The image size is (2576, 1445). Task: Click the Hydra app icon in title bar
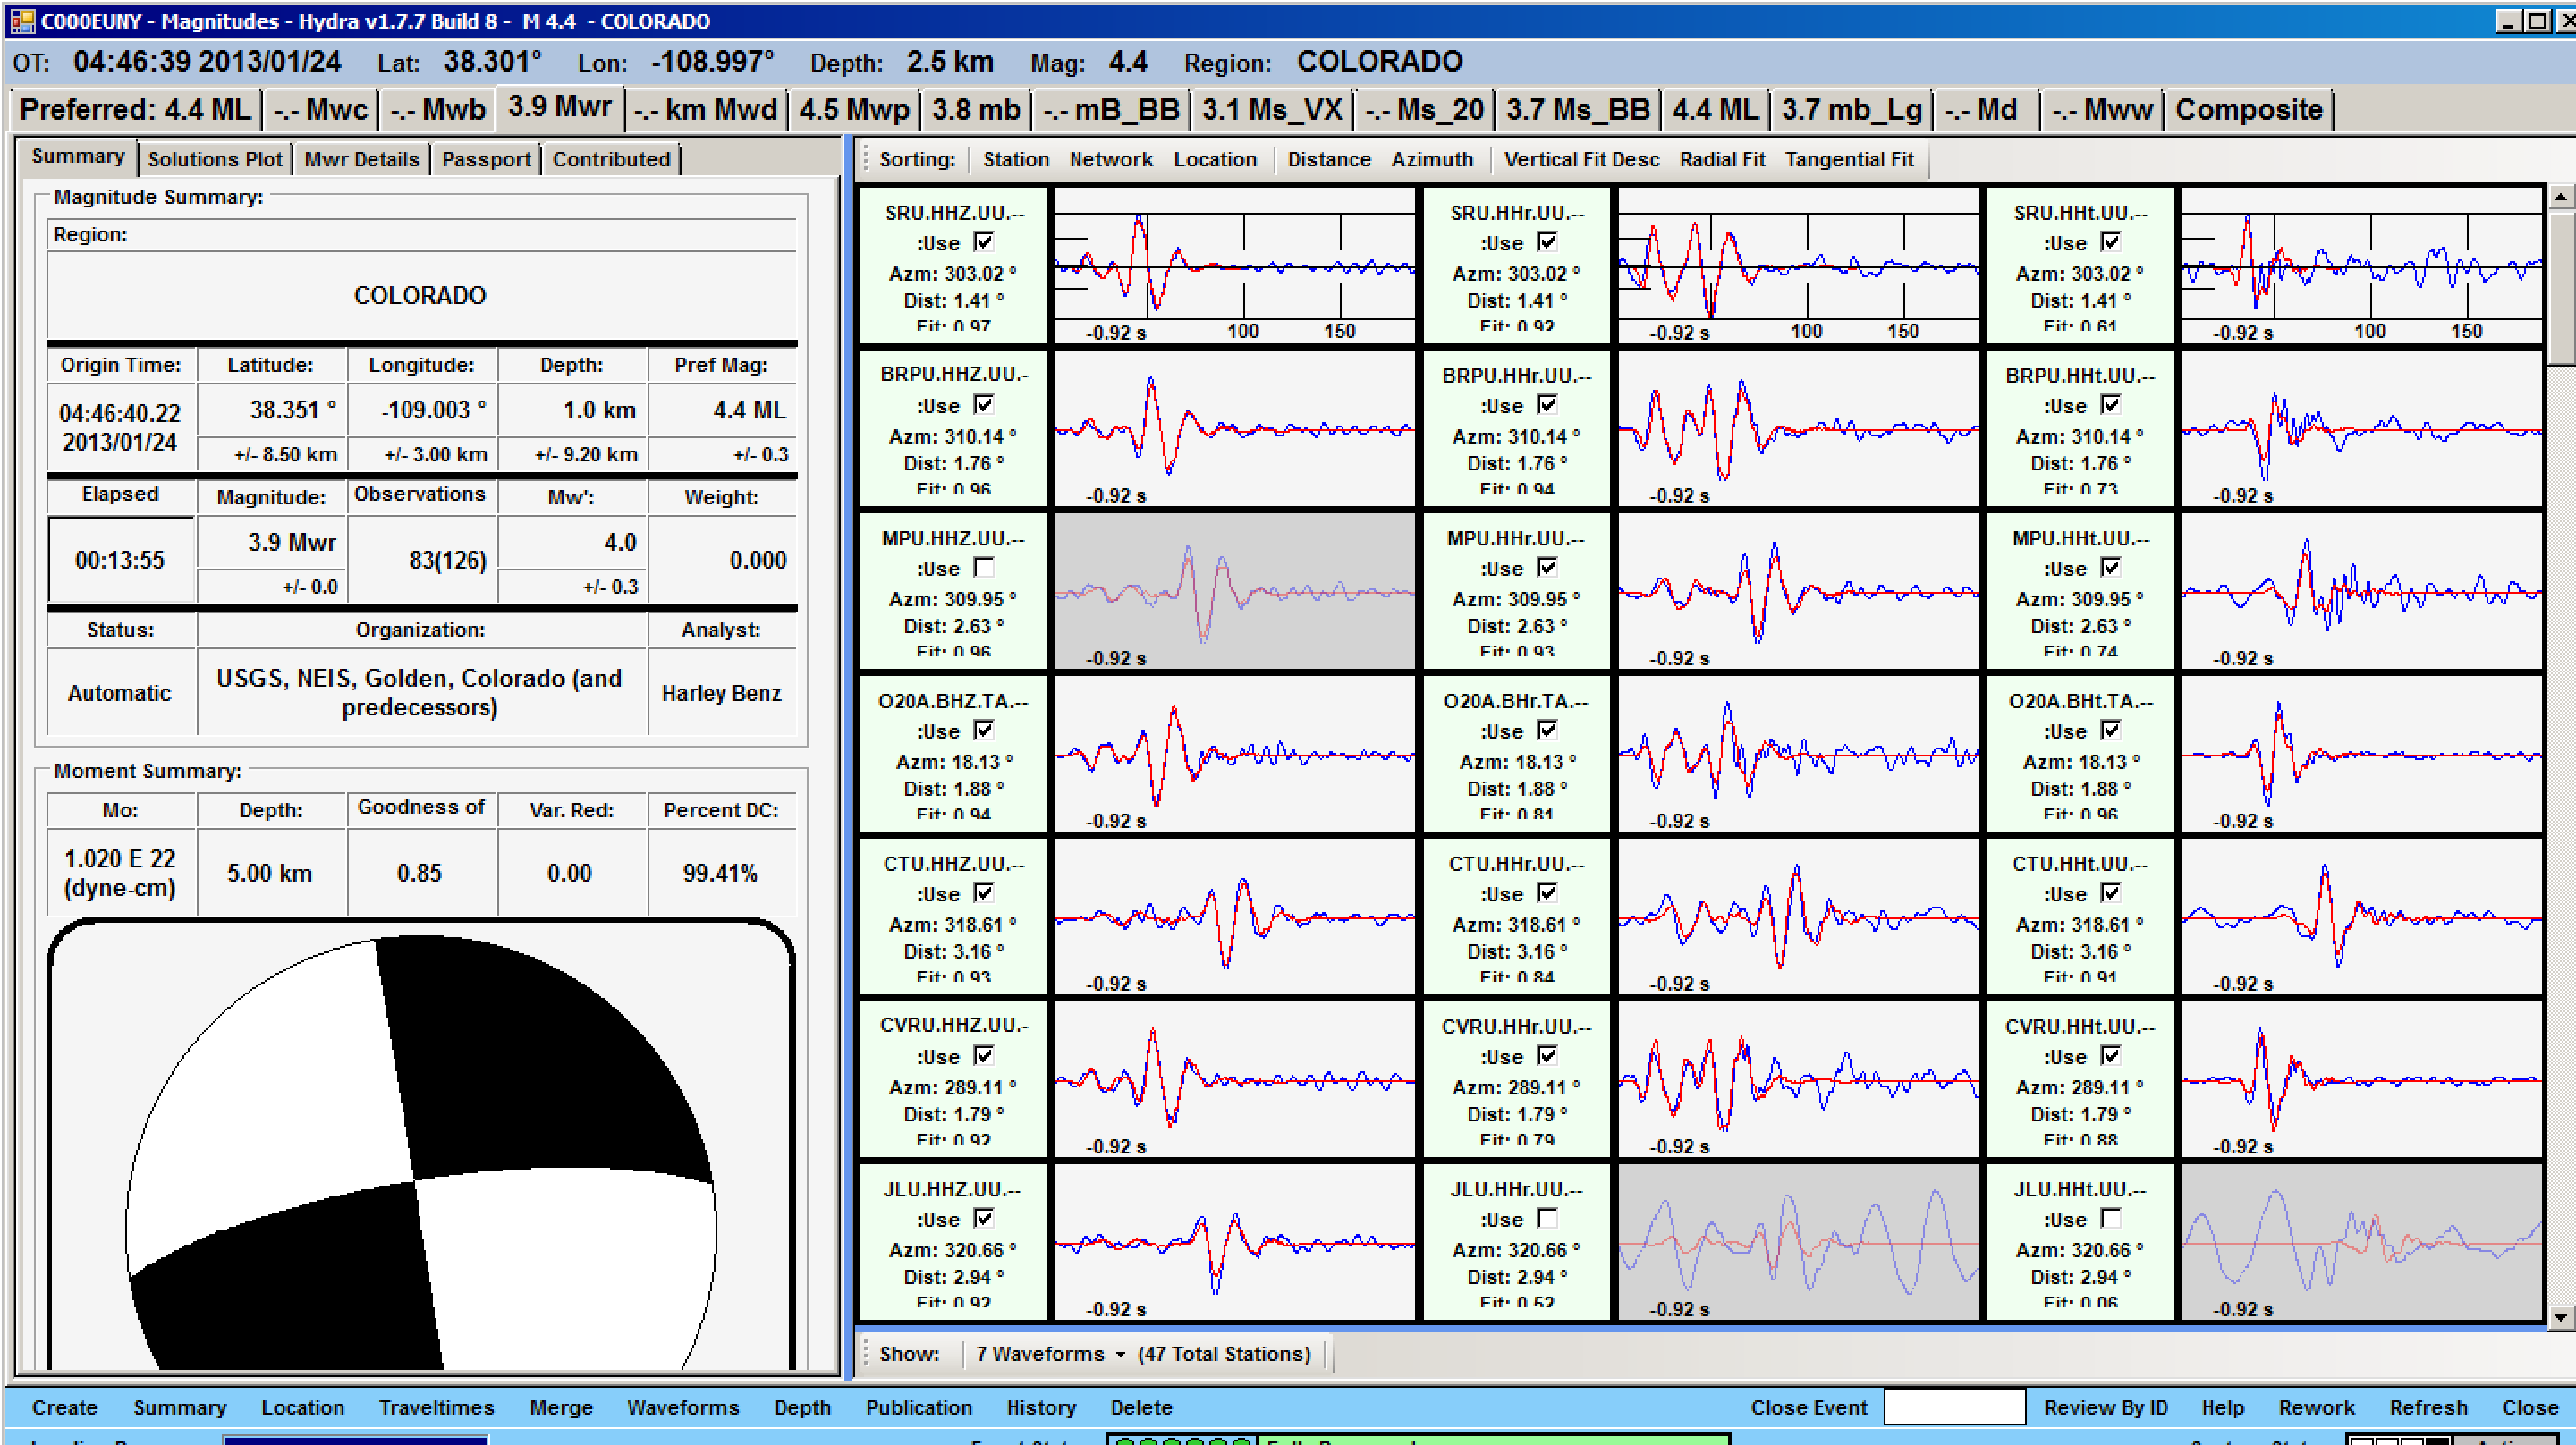click(x=22, y=20)
